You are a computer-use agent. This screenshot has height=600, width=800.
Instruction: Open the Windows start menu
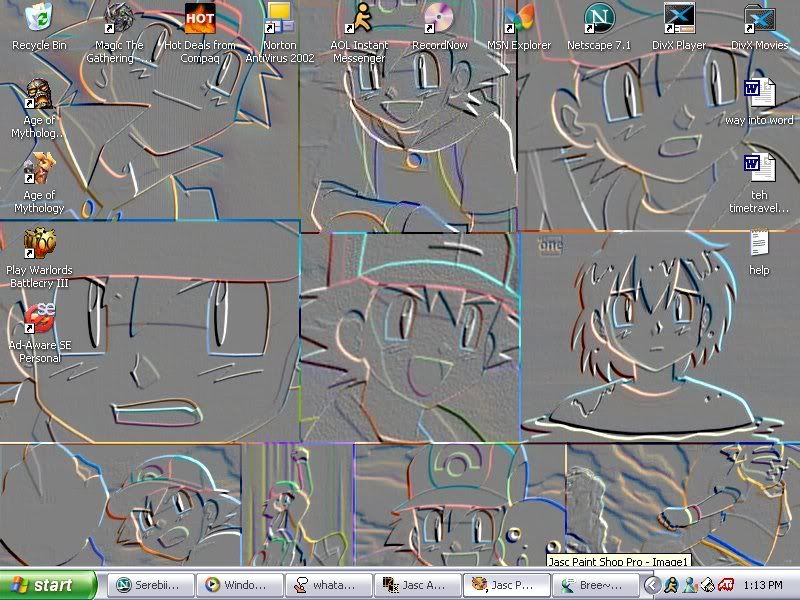[48, 585]
